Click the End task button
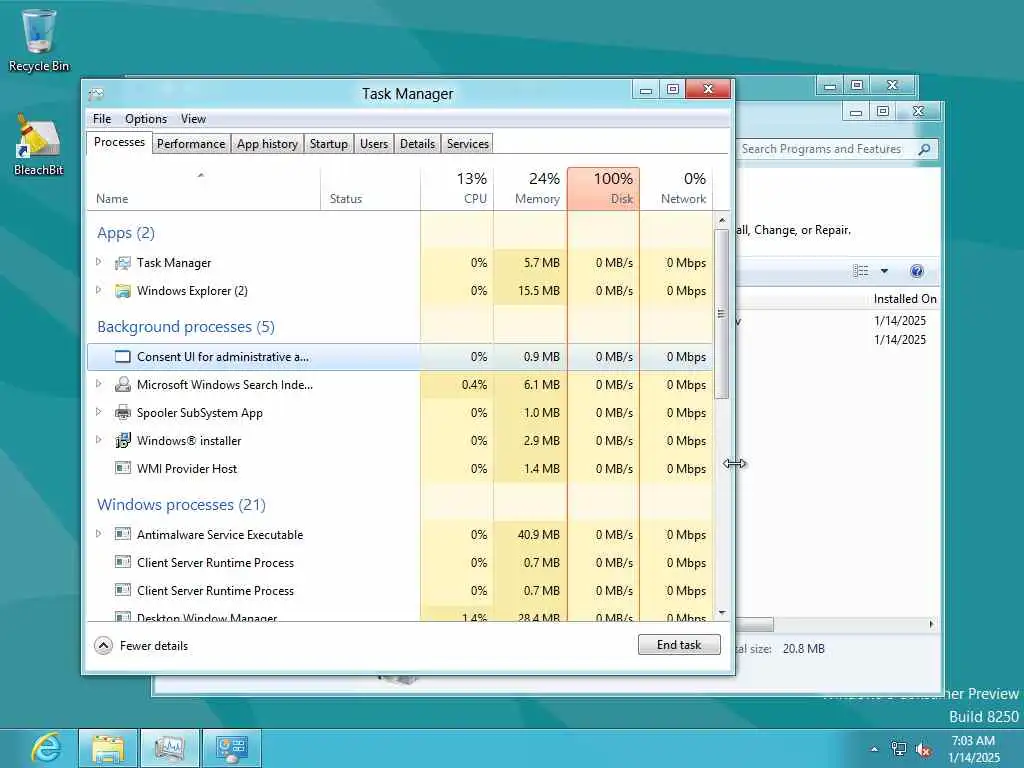The height and width of the screenshot is (768, 1024). [679, 645]
